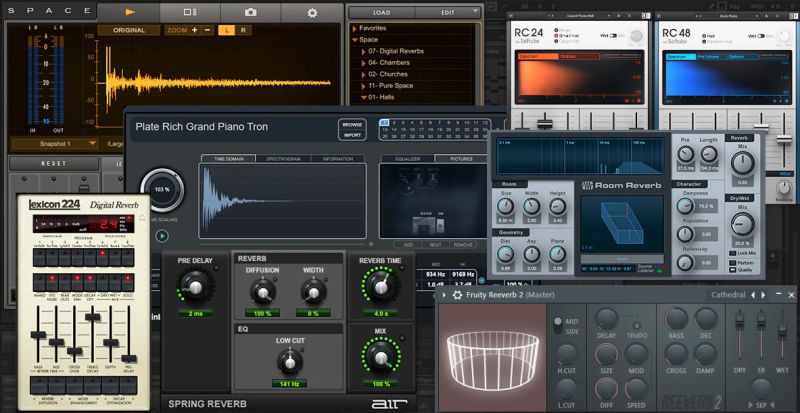The image size is (800, 413).
Task: Click the camera icon in Space toolbar
Action: (250, 12)
